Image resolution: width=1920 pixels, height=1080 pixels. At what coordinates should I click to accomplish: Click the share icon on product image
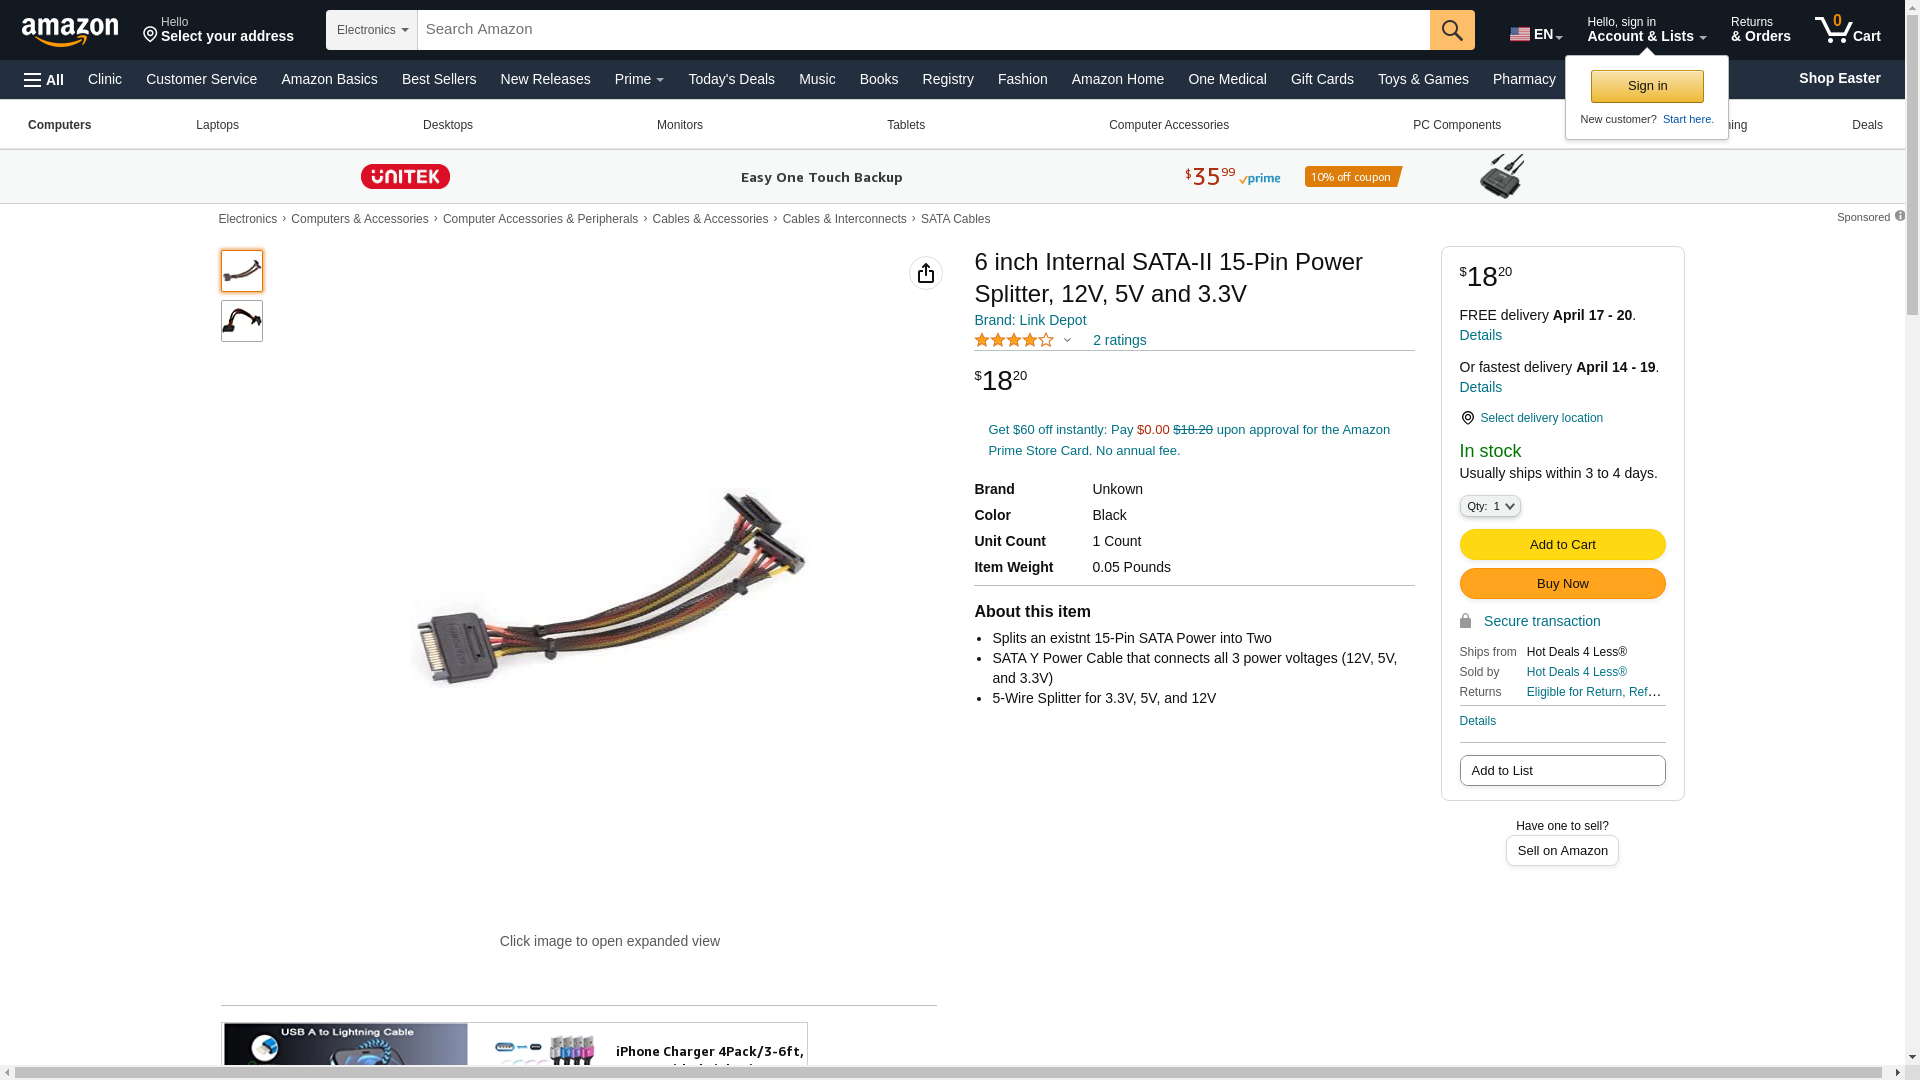(x=926, y=273)
